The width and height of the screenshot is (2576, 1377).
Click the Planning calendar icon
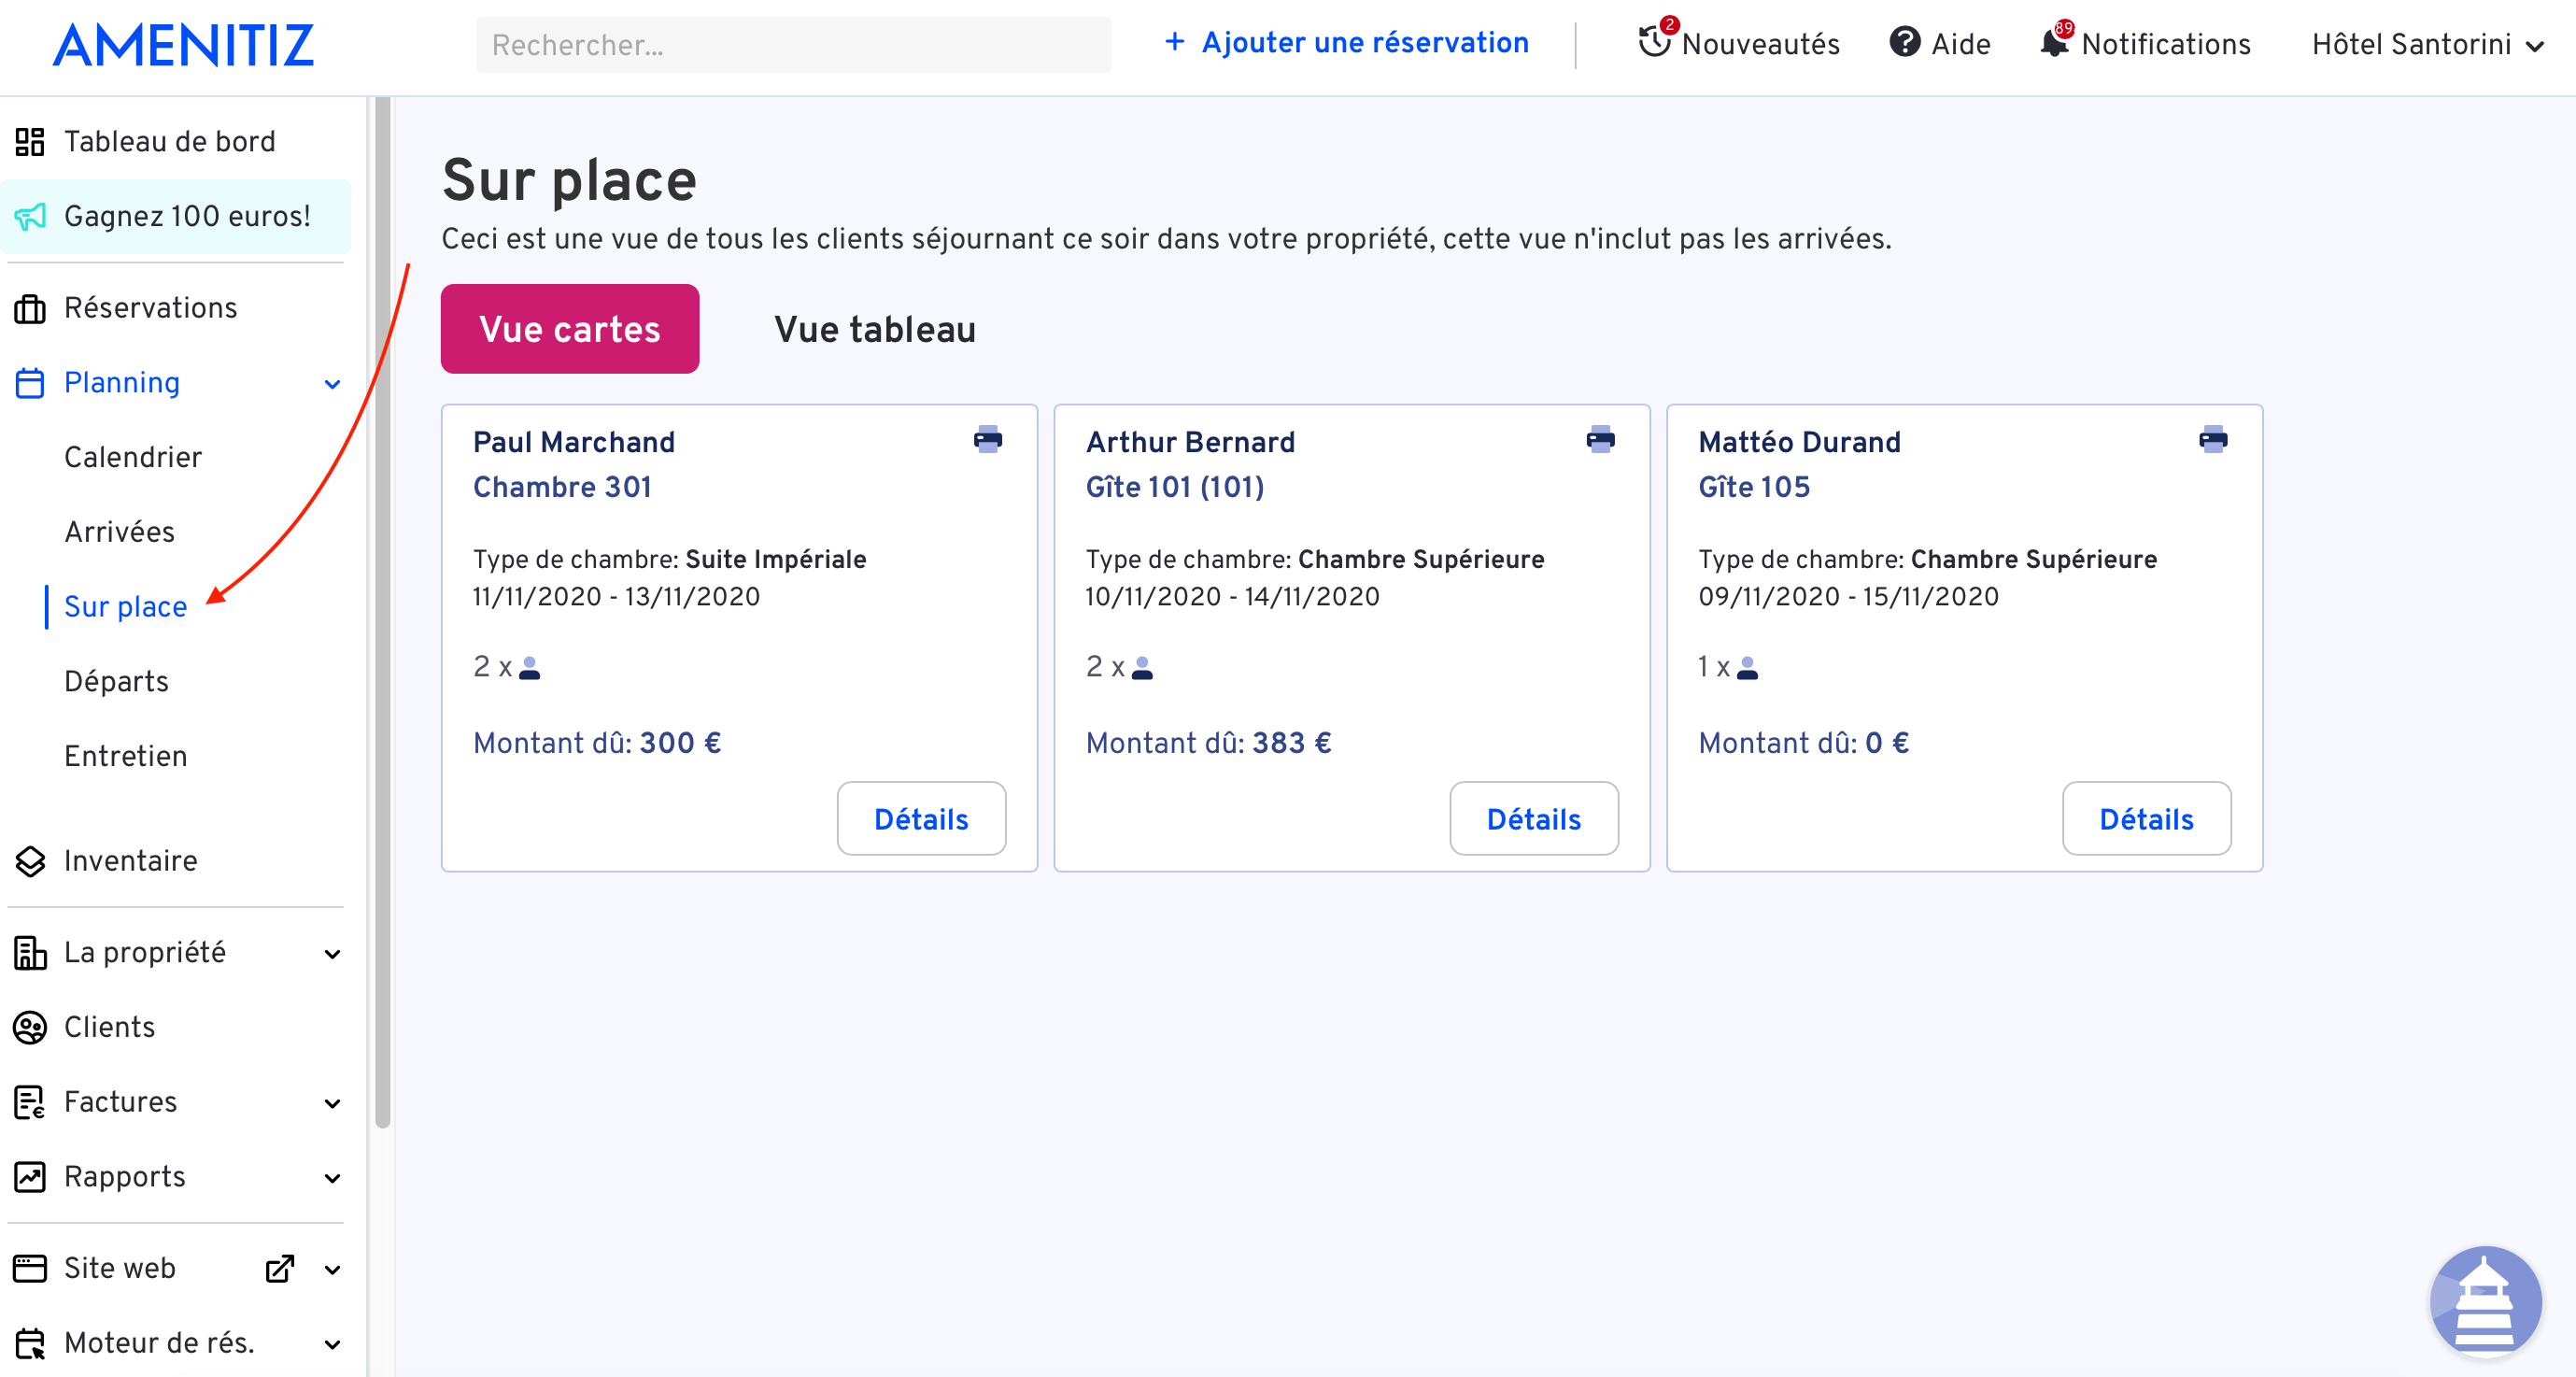[30, 383]
